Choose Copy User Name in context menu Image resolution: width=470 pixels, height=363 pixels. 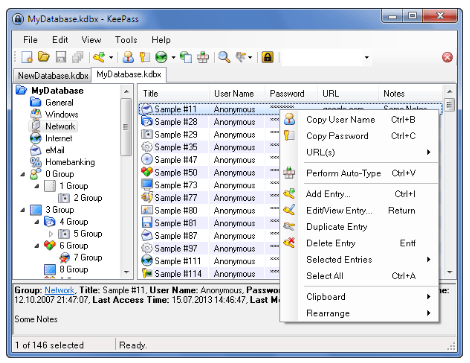coord(360,120)
